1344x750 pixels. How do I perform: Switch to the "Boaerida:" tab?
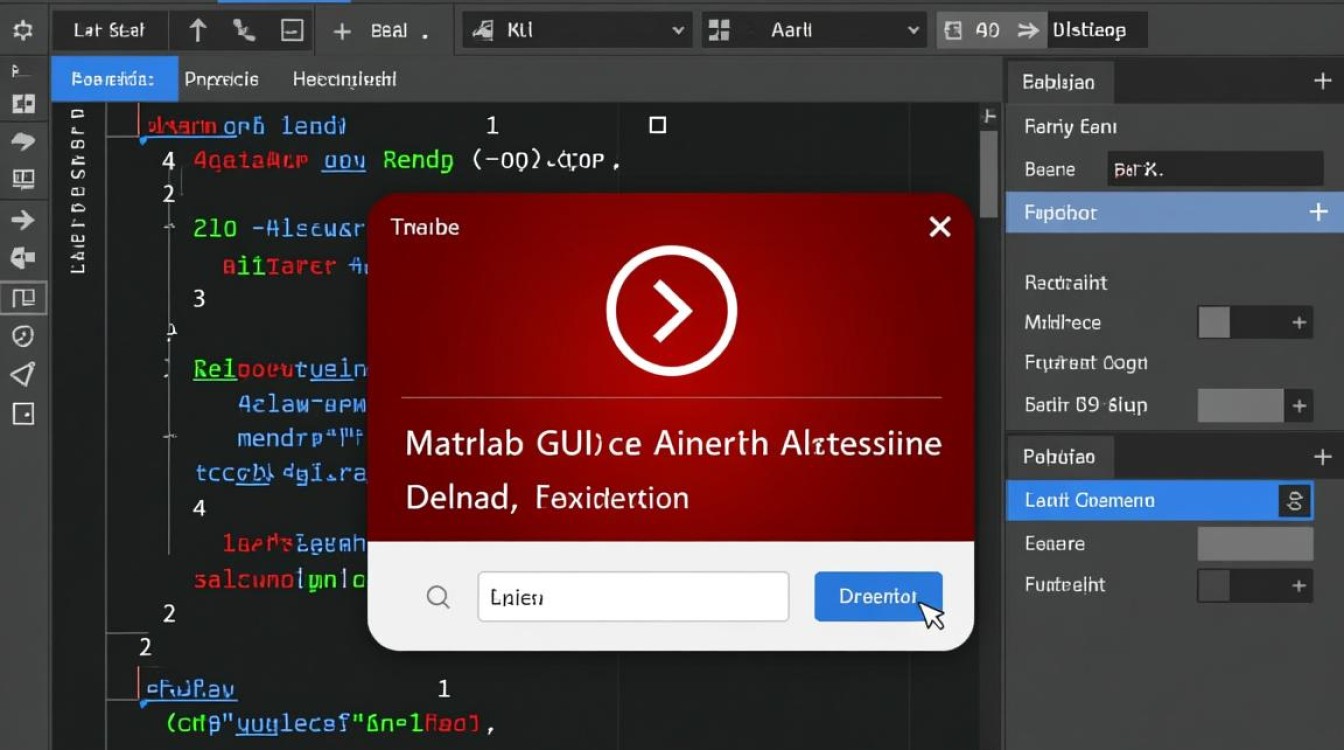click(114, 79)
